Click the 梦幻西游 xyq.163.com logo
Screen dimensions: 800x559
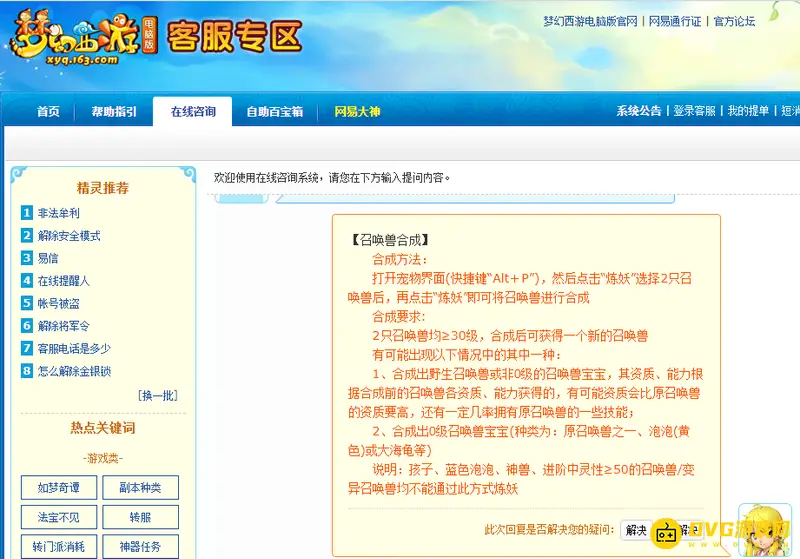click(x=82, y=40)
